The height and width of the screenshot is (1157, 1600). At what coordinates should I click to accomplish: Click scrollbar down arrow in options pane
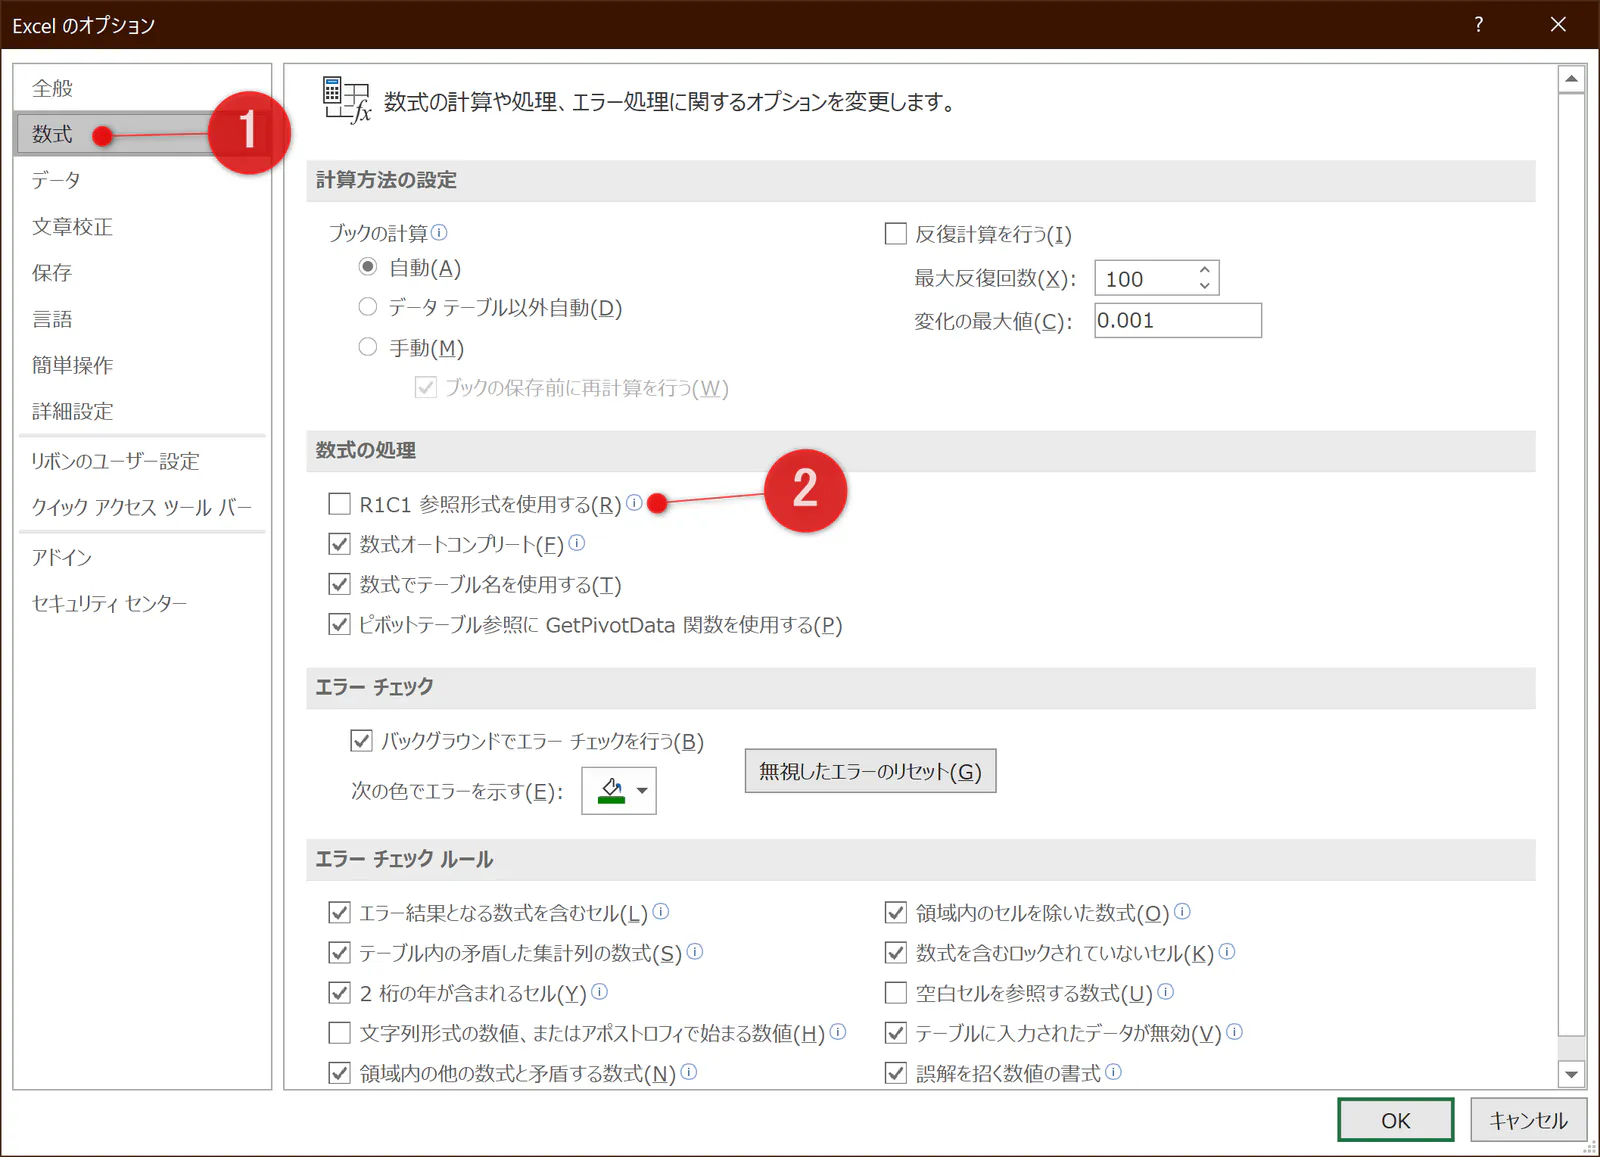(1571, 1074)
